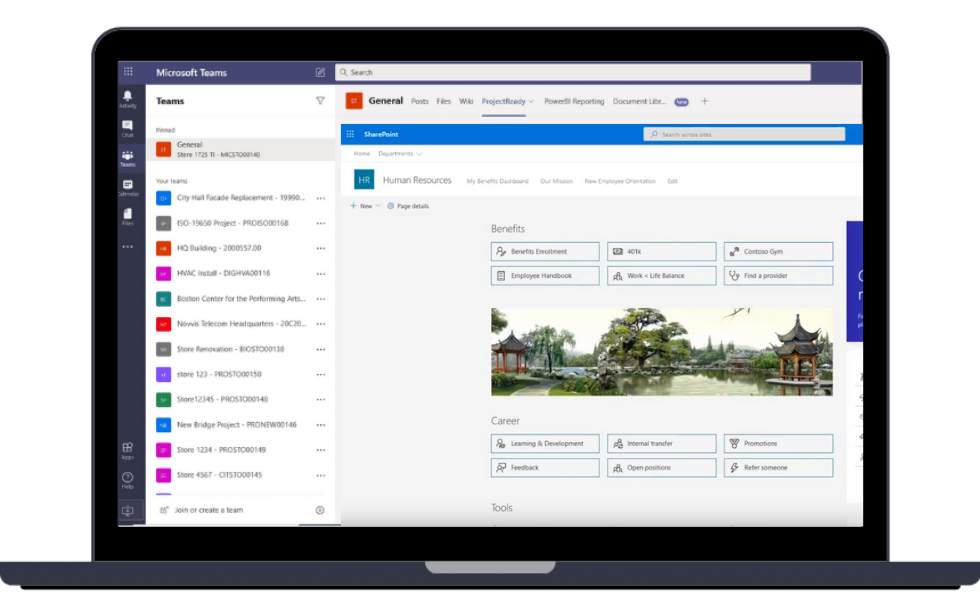Select Store 4567 - CITSTO00145 team

click(241, 475)
